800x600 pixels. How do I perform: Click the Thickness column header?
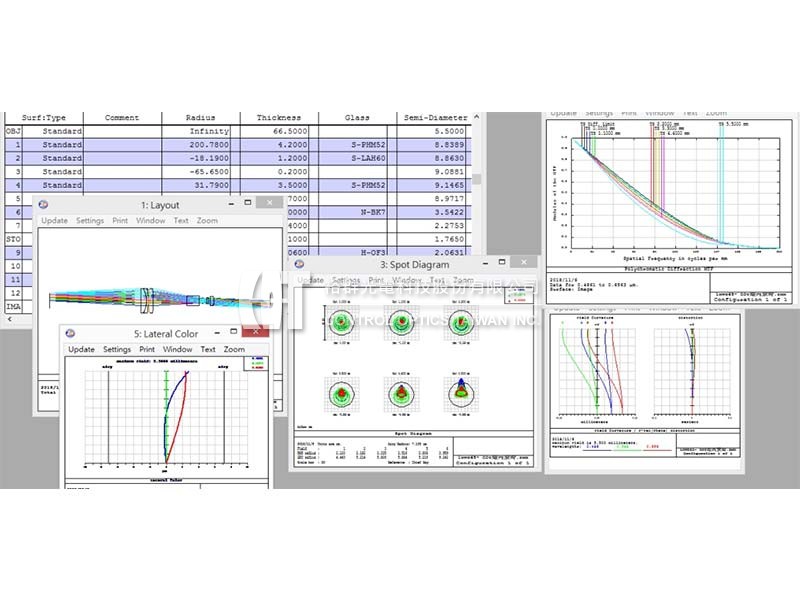[x=278, y=118]
